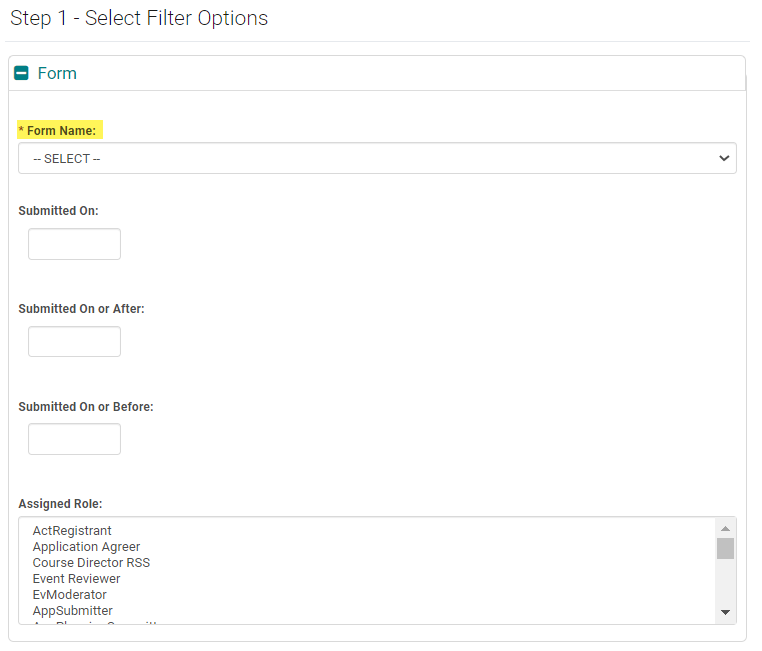Select Application Agreer role option
The width and height of the screenshot is (762, 651).
pyautogui.click(x=86, y=546)
